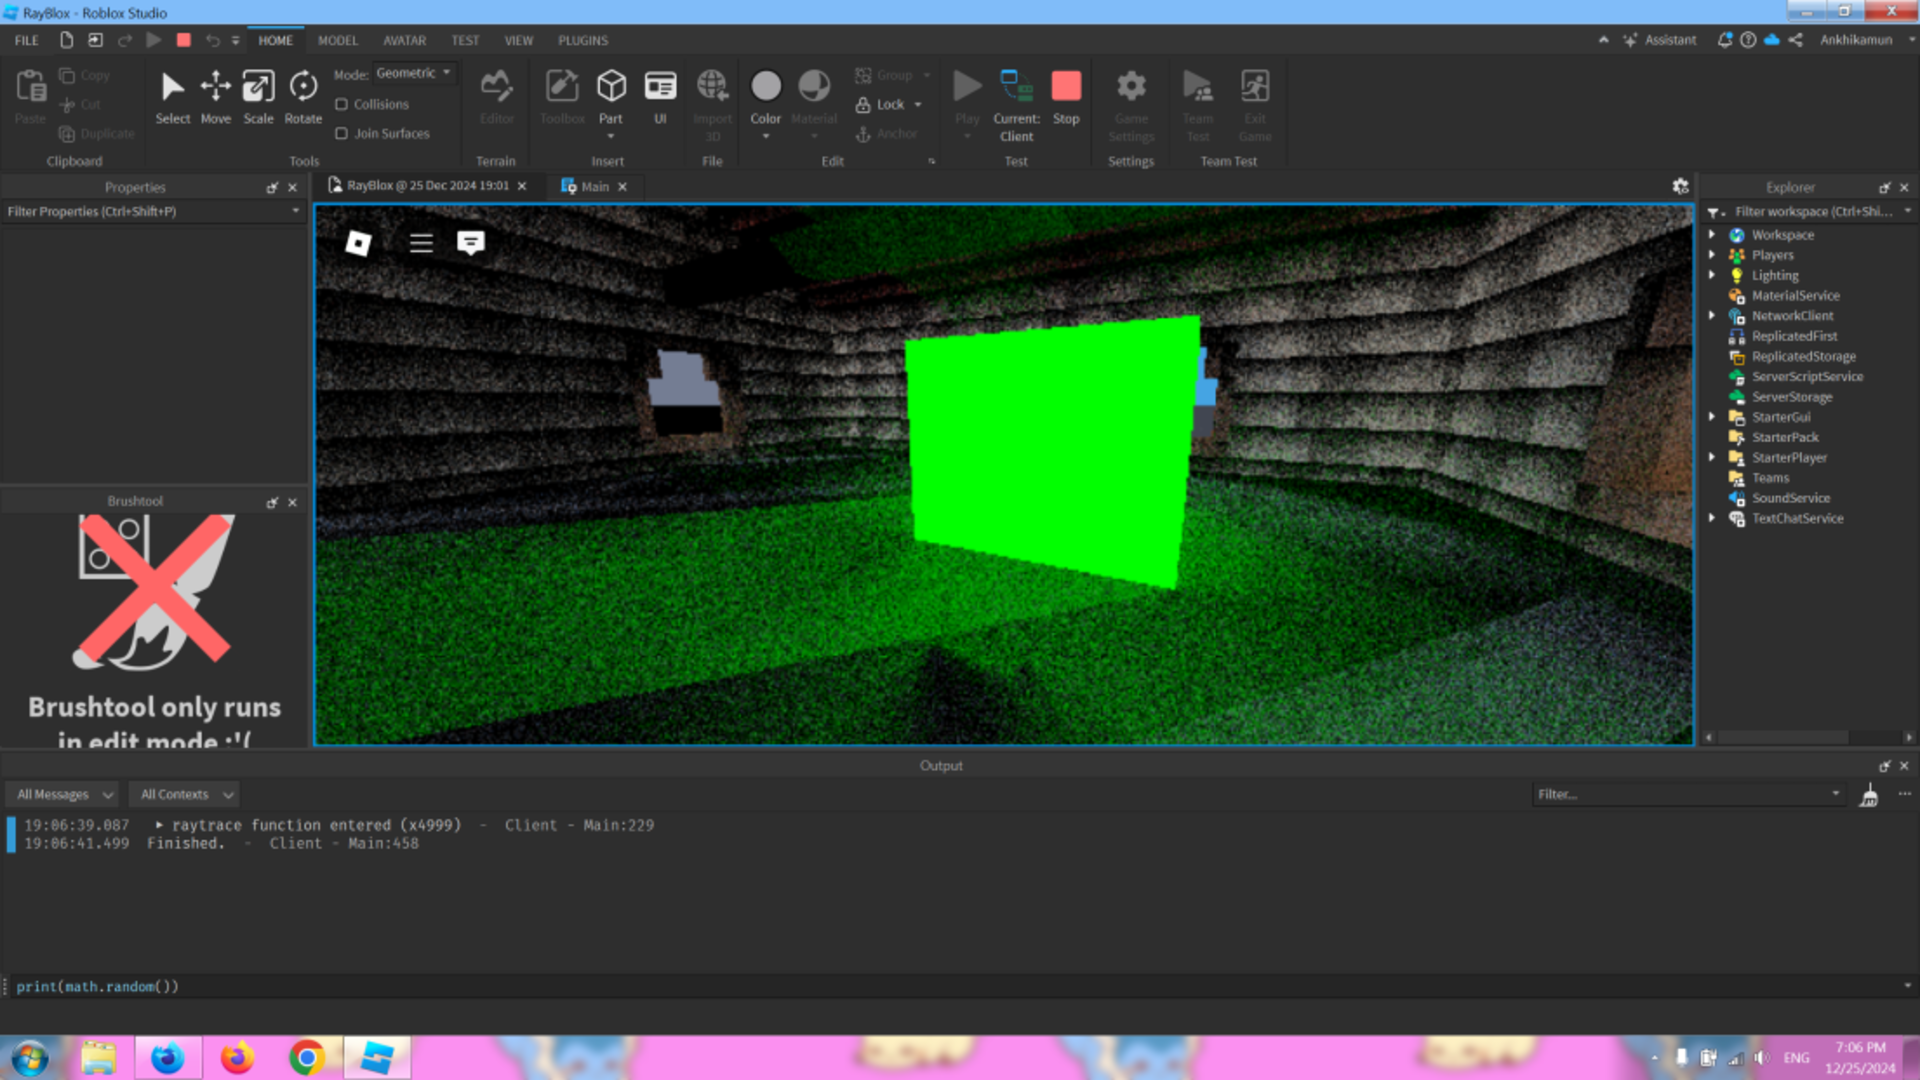The width and height of the screenshot is (1920, 1080).
Task: Open the Geometric mode dropdown
Action: pos(414,73)
